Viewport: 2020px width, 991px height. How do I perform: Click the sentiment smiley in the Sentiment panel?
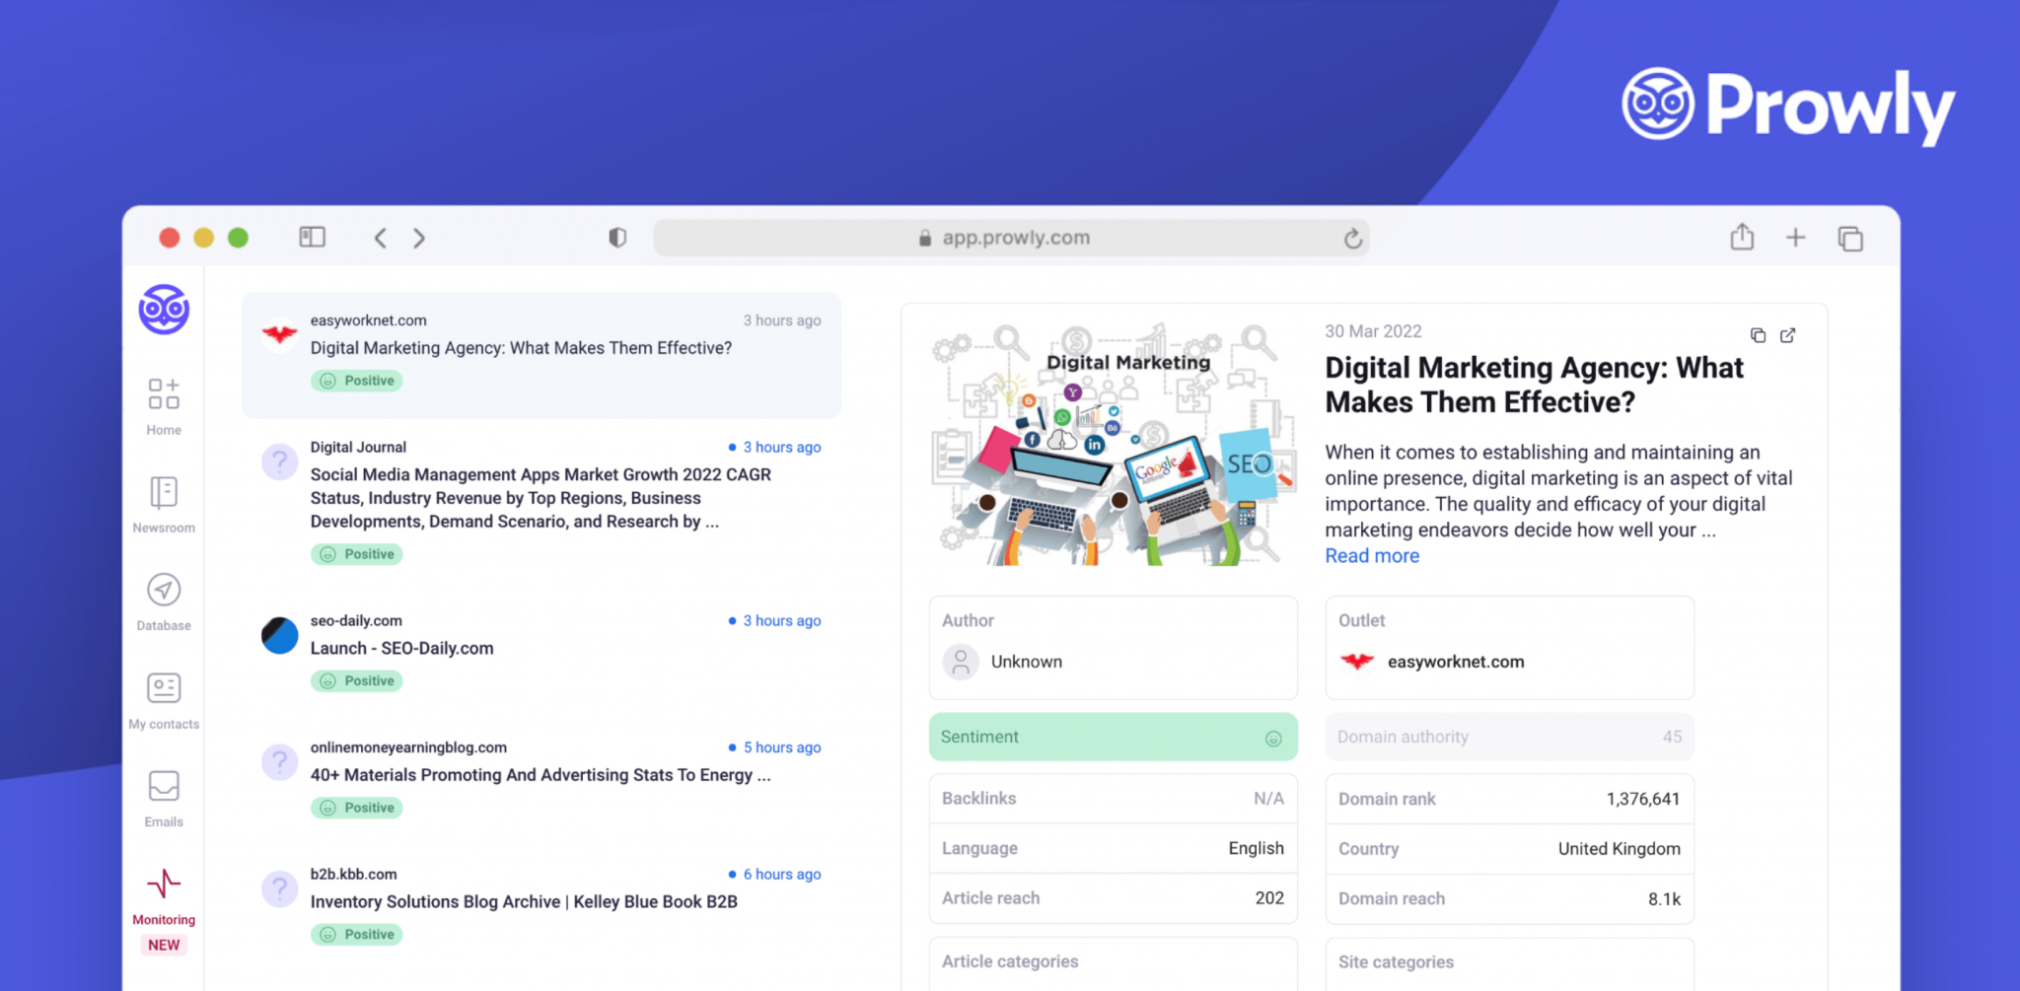(1273, 737)
